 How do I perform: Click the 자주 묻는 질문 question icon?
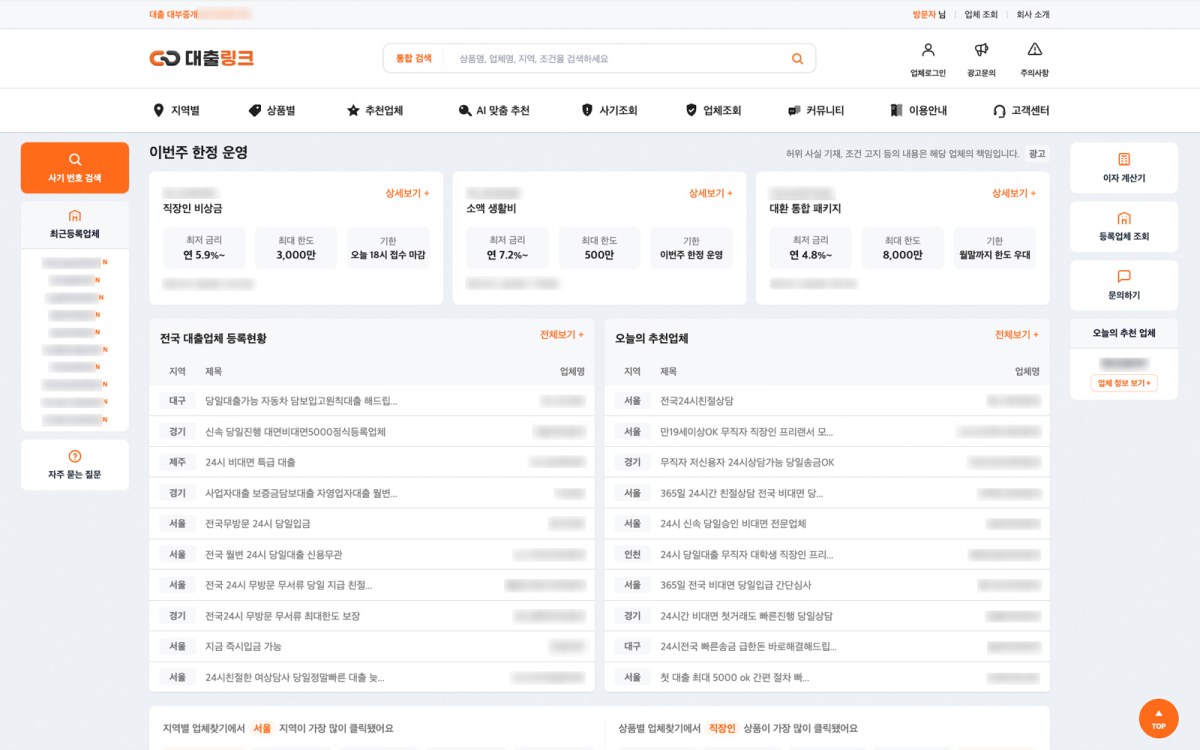pyautogui.click(x=75, y=456)
